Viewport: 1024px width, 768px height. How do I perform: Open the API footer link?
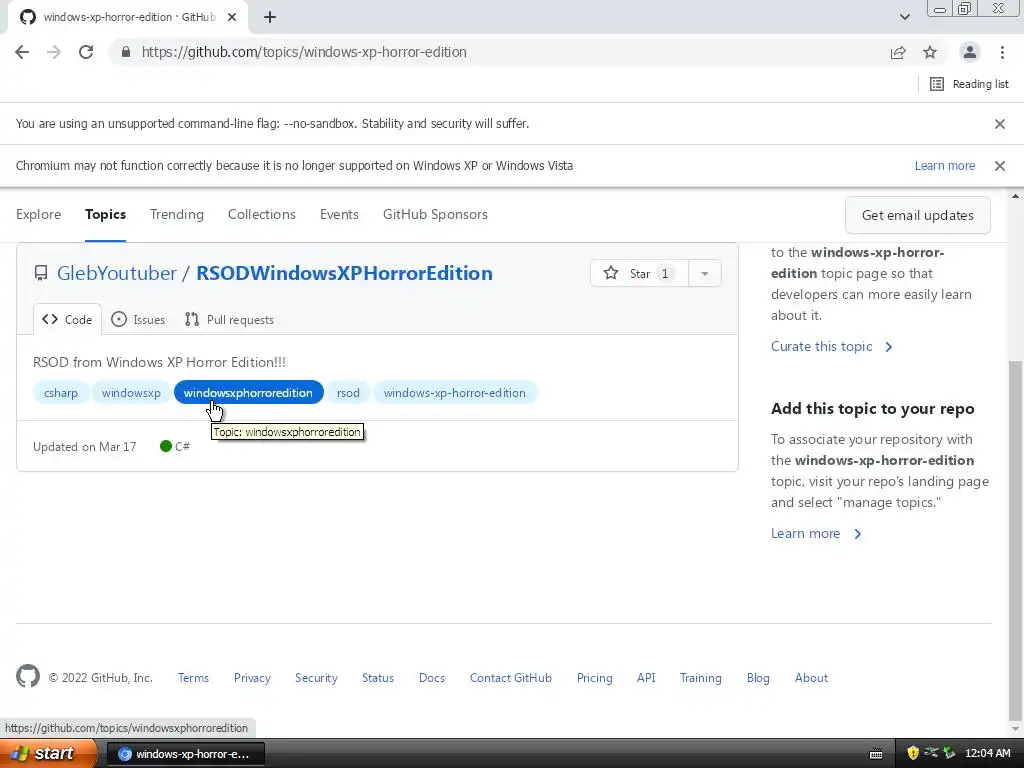pos(646,678)
